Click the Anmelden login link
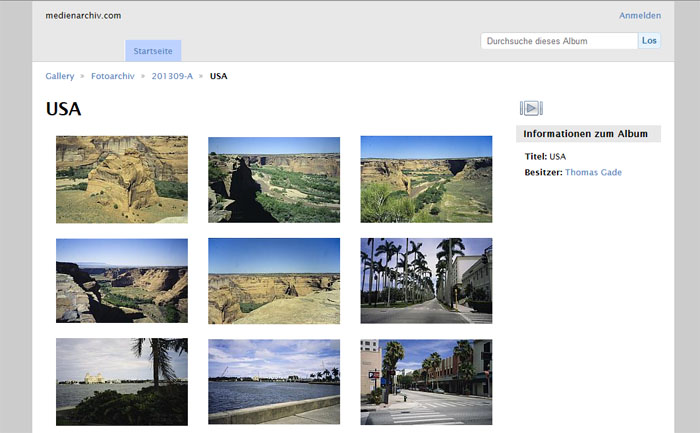 [640, 15]
